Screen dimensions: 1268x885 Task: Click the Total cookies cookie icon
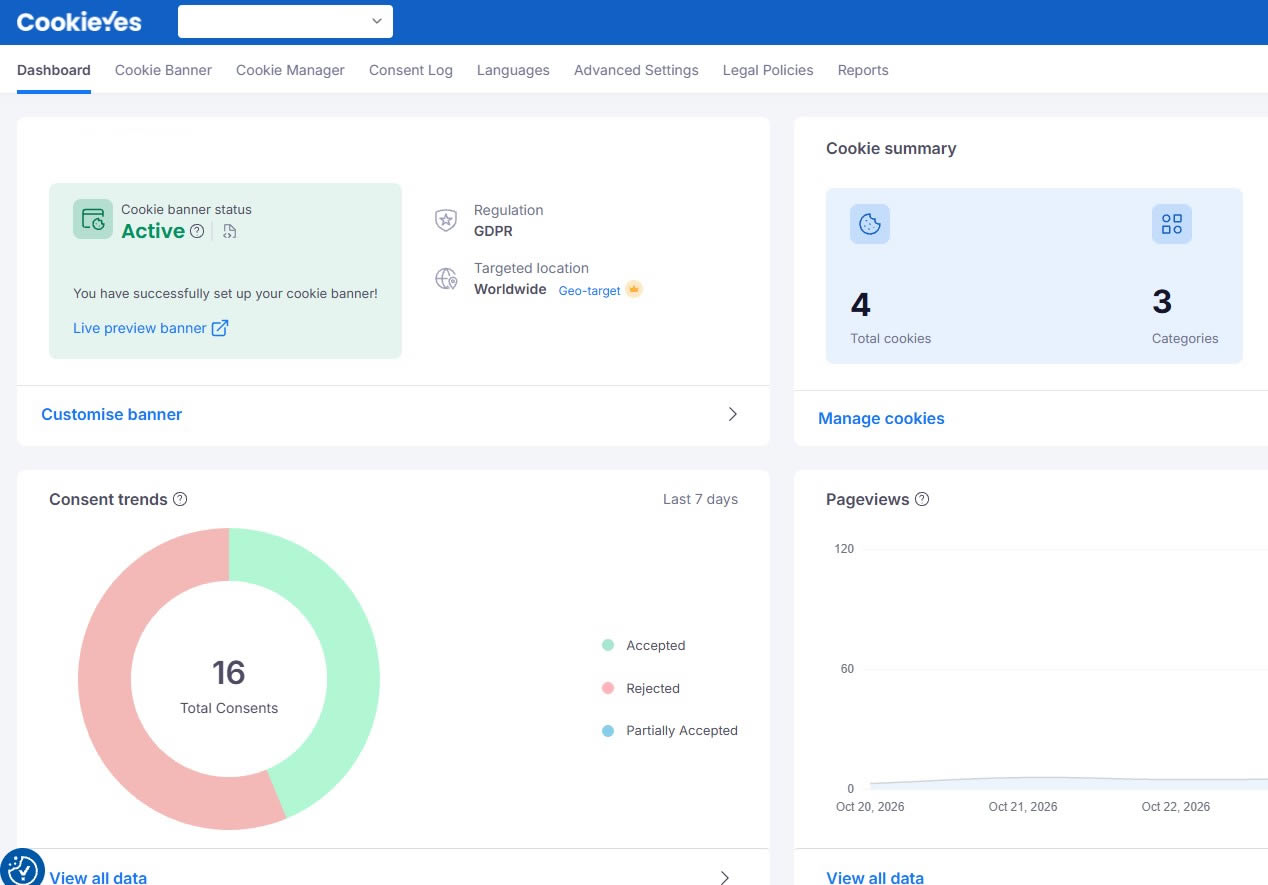click(870, 224)
